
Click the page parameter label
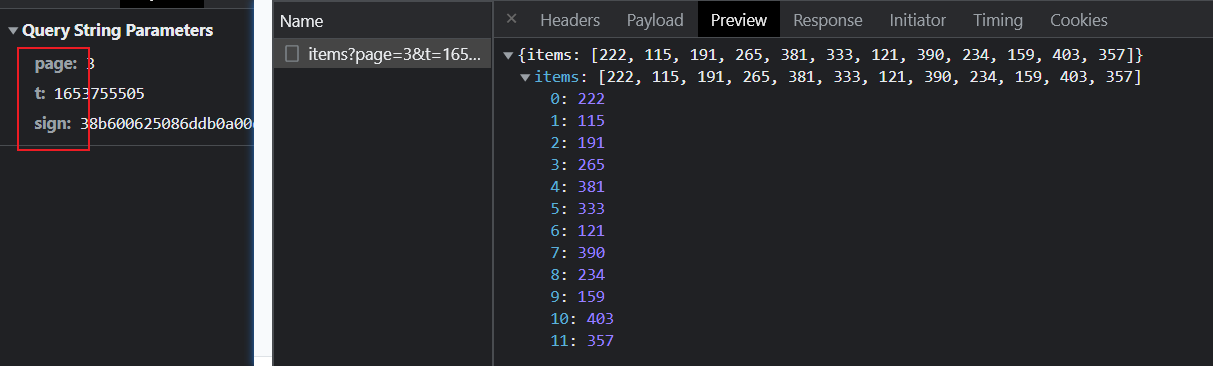pos(56,63)
